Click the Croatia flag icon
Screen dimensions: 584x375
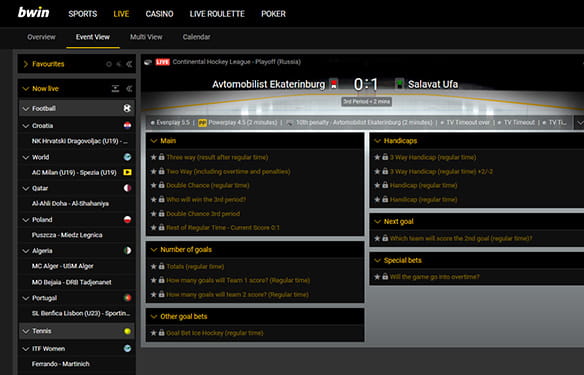tap(127, 125)
